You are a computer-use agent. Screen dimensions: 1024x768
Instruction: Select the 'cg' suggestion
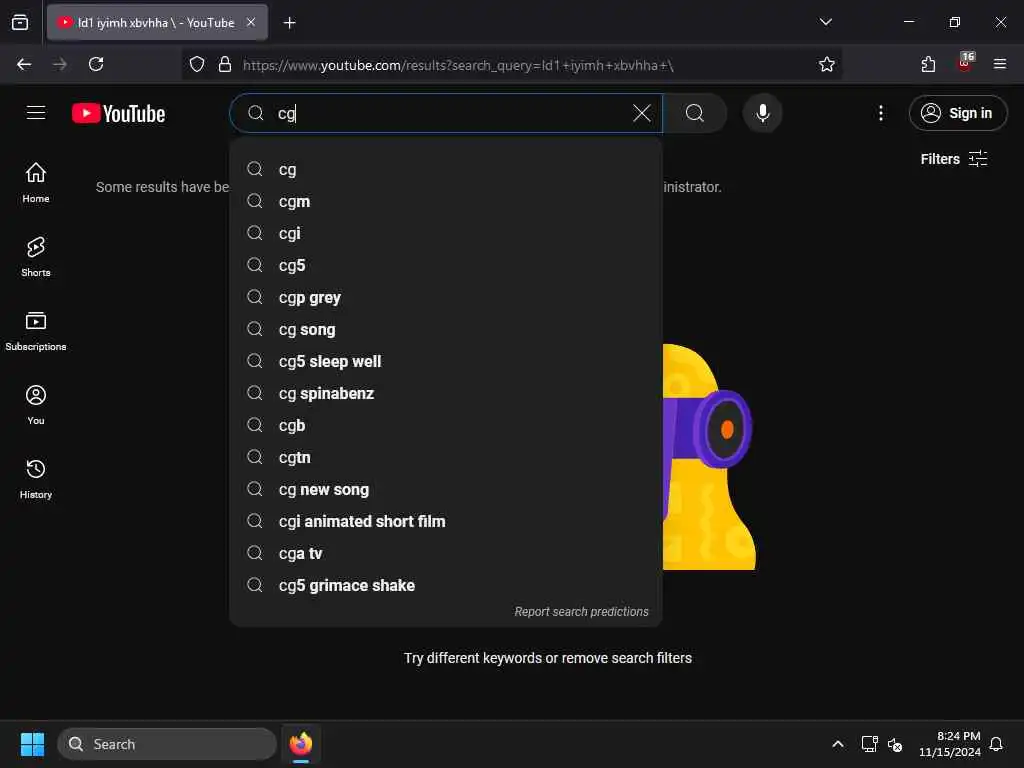(x=446, y=169)
